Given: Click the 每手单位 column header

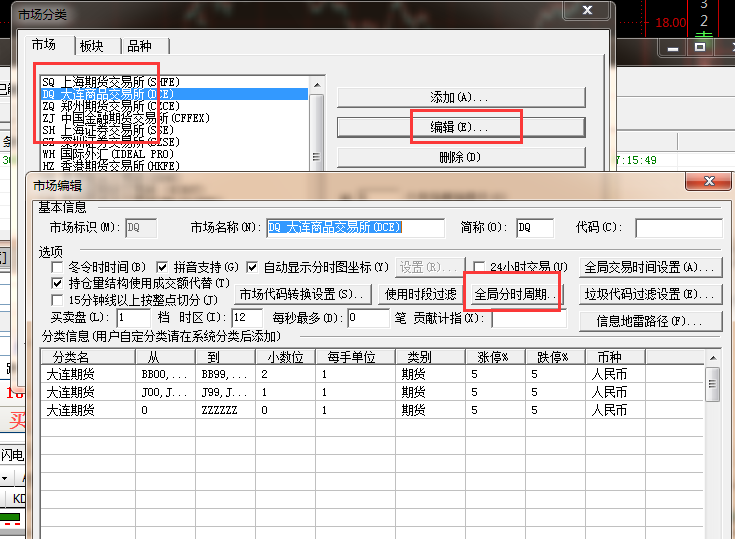Looking at the screenshot, I should pos(356,357).
